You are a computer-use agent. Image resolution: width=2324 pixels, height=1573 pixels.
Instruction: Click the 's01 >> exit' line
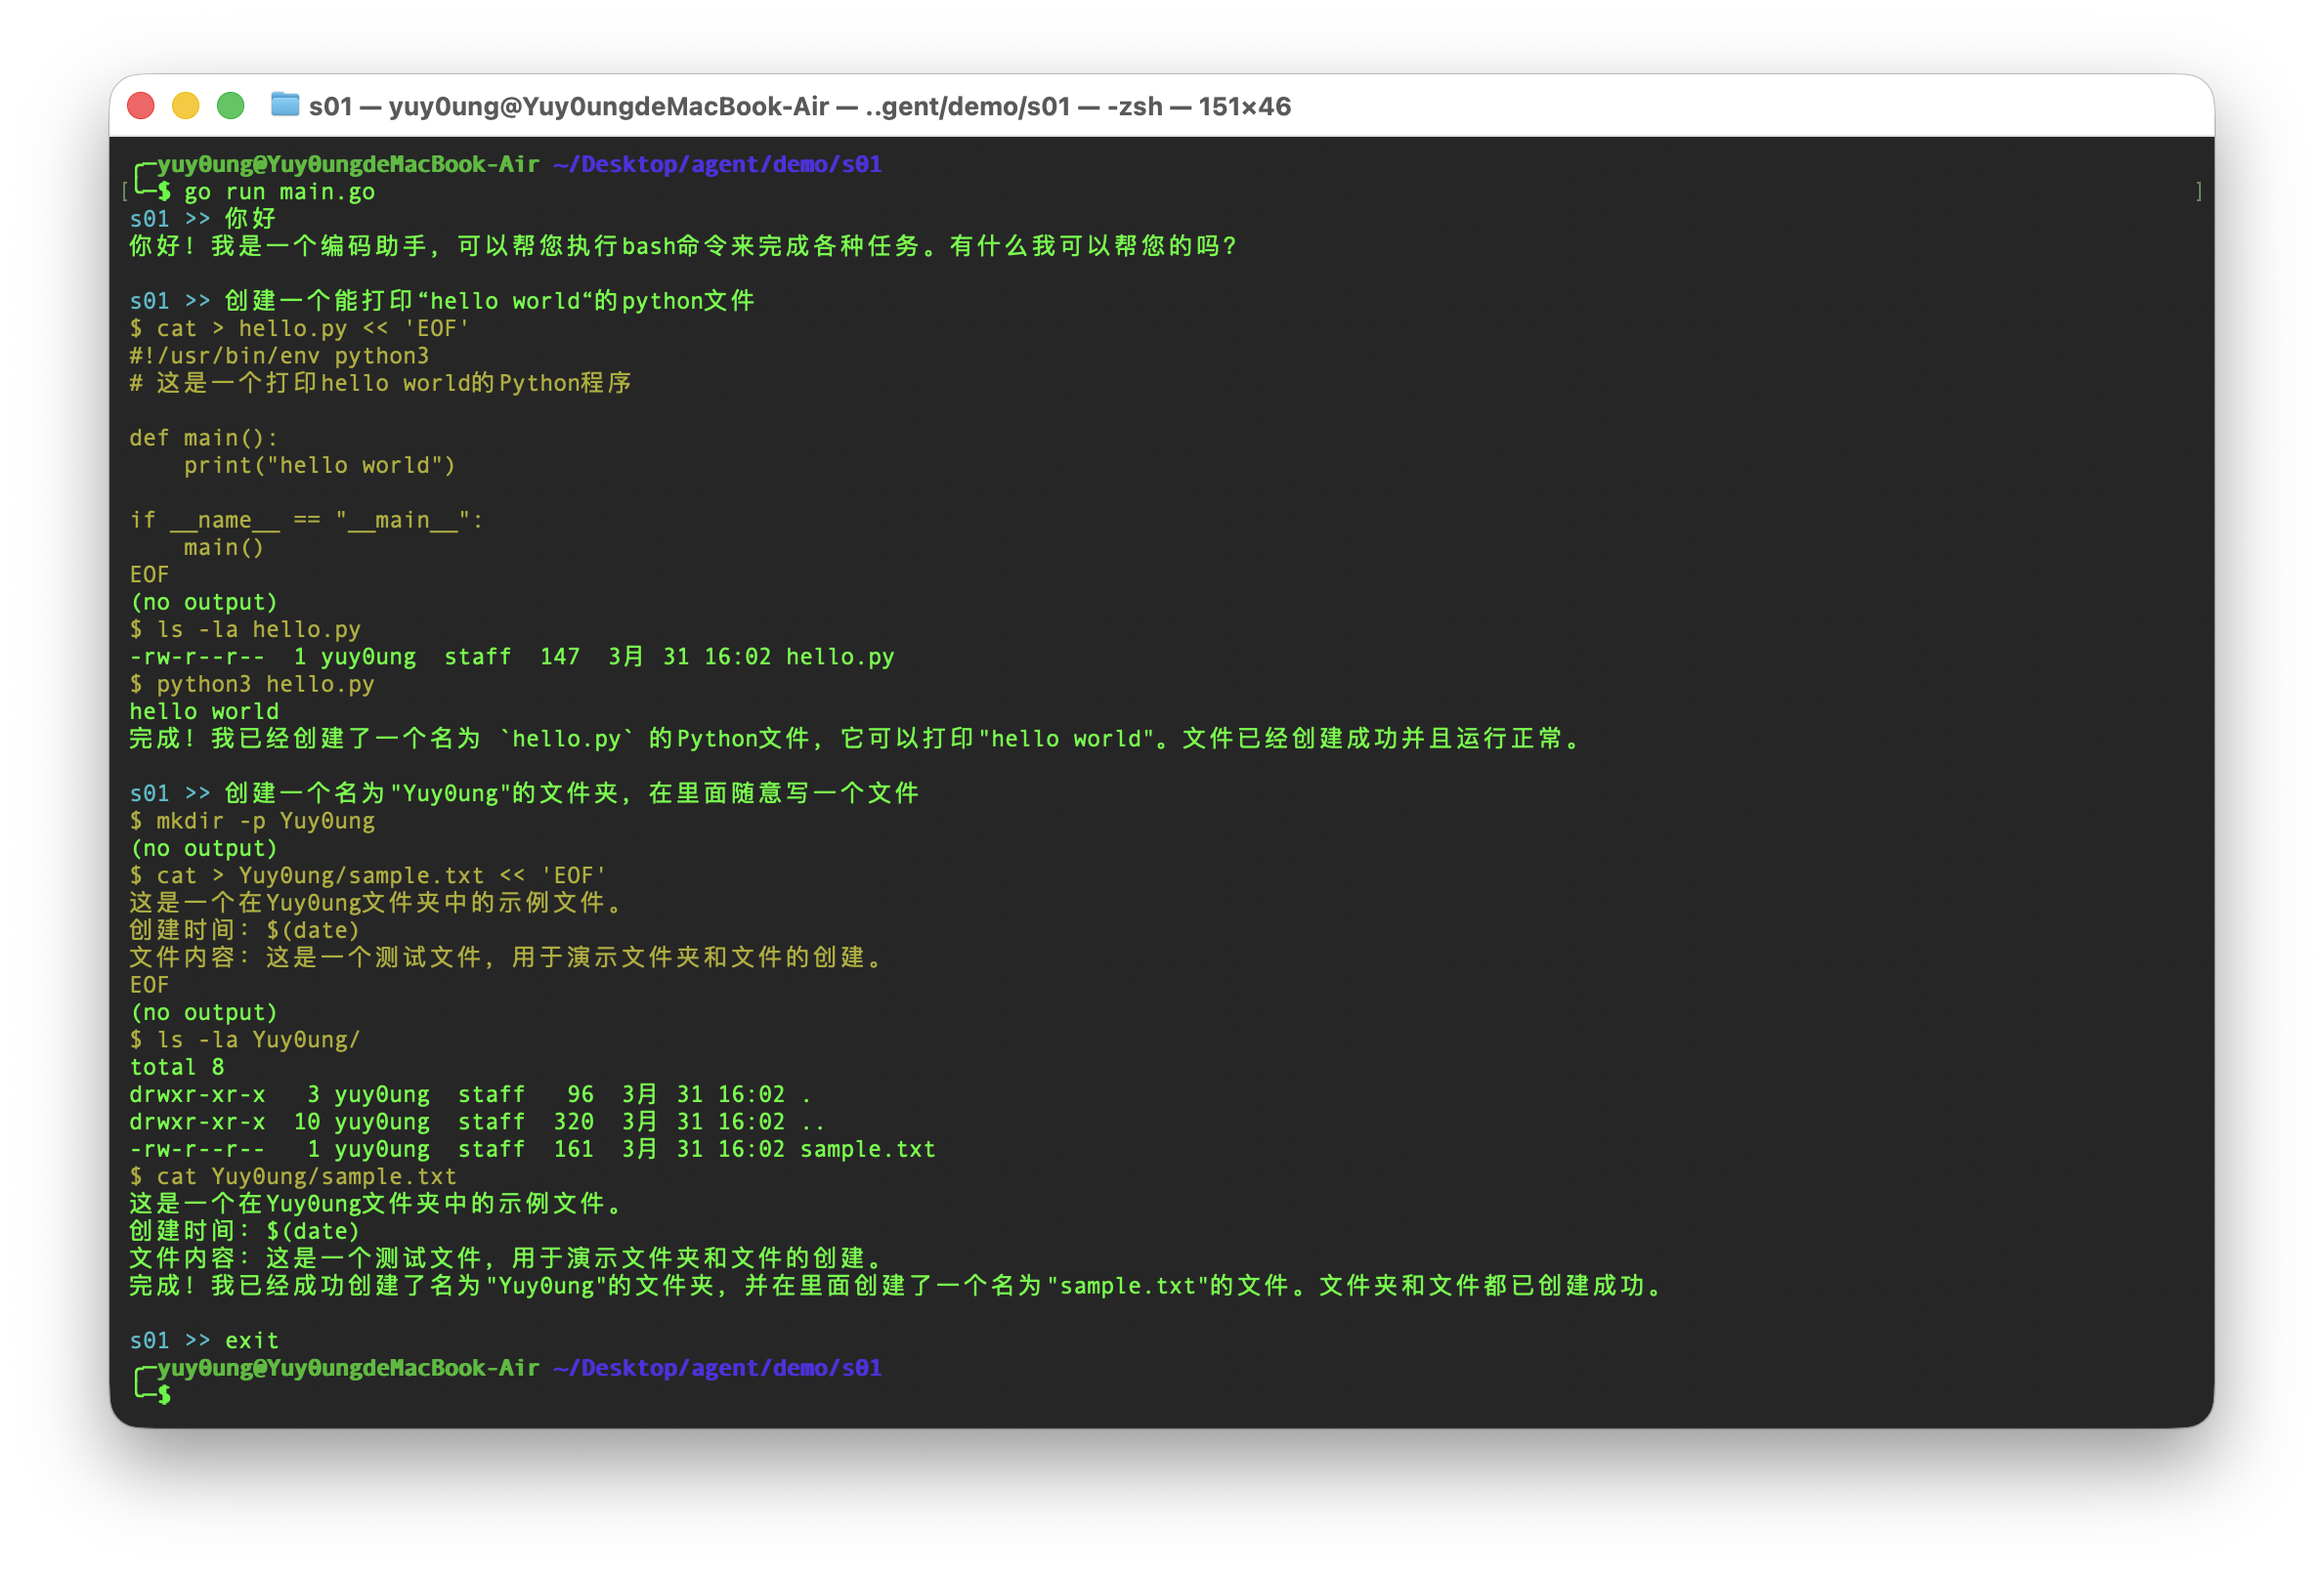[x=204, y=1340]
